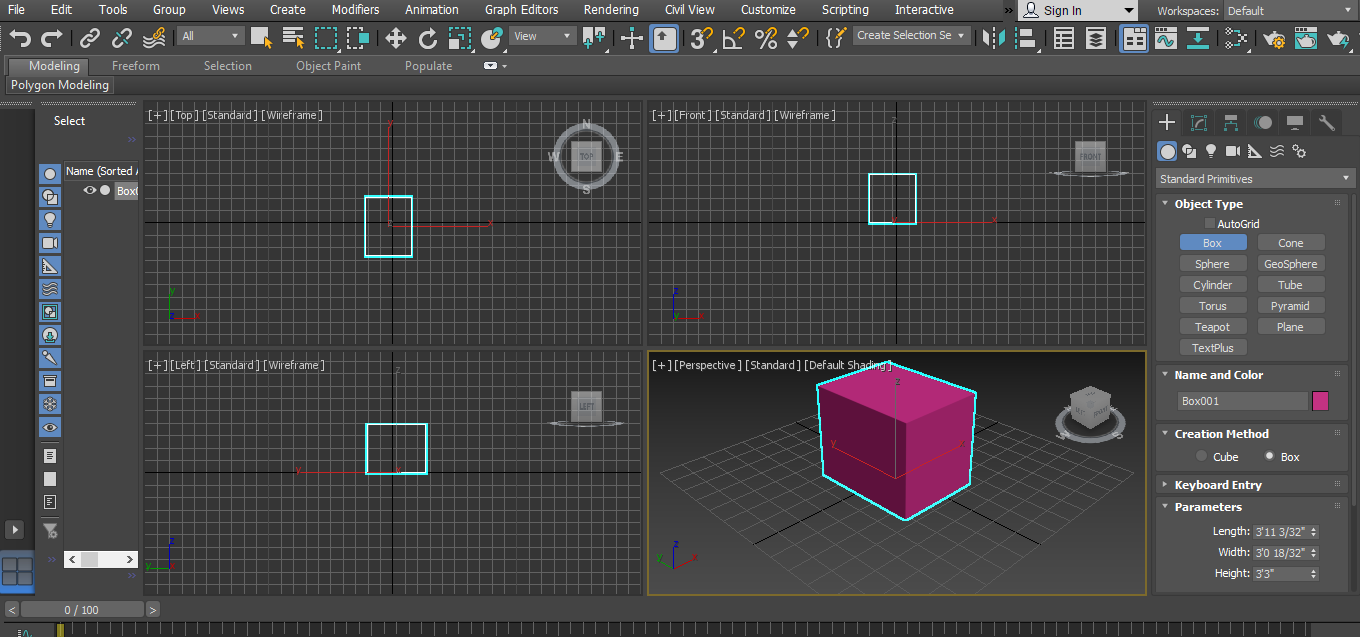Click Rectangular Selection Region icon
Viewport: 1360px width, 637px height.
coord(326,39)
